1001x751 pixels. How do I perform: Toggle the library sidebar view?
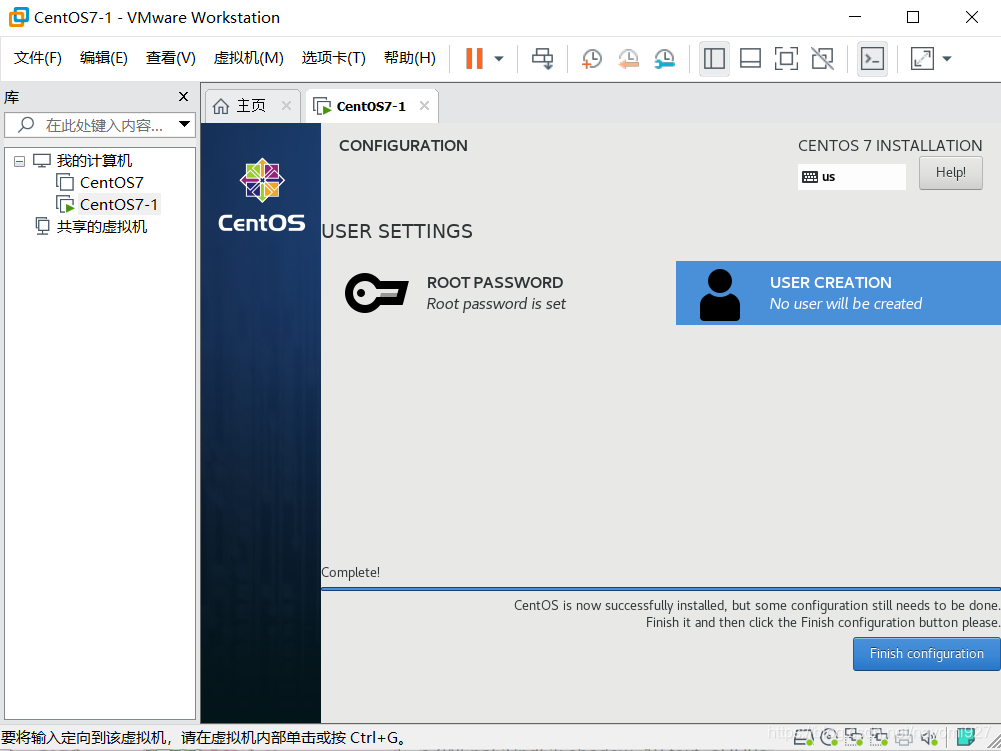click(x=714, y=59)
